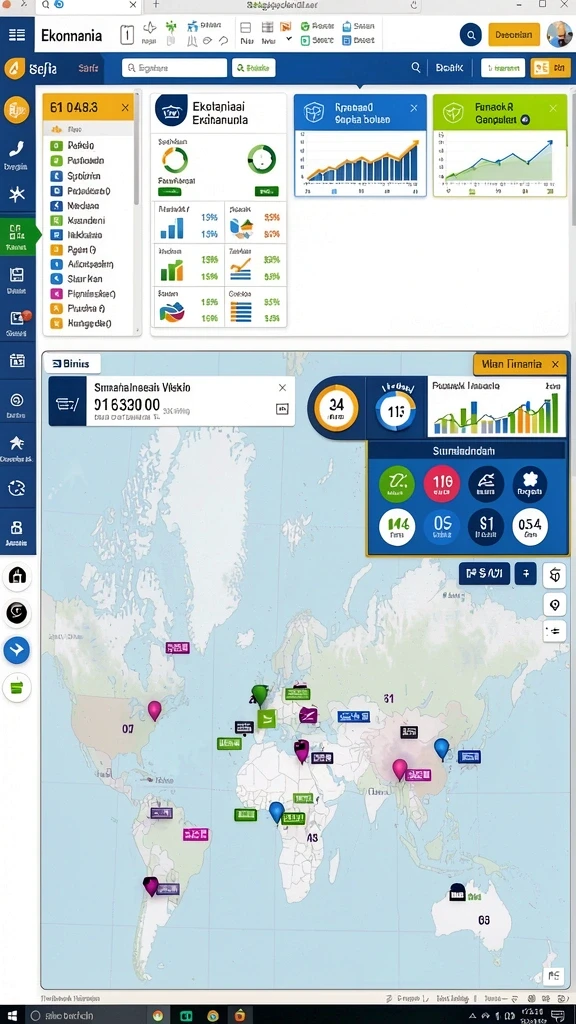
Task: Open the phone icon in the left sidebar
Action: 17,148
